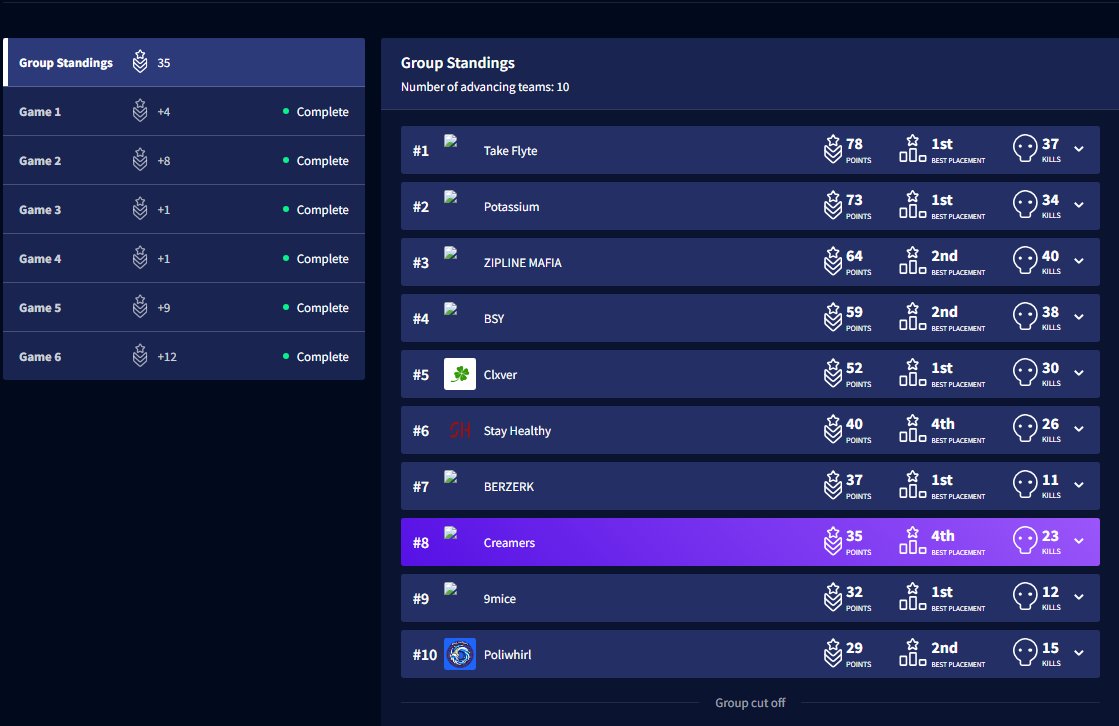Click Potassium's points medal icon
The image size is (1119, 726).
coord(833,206)
